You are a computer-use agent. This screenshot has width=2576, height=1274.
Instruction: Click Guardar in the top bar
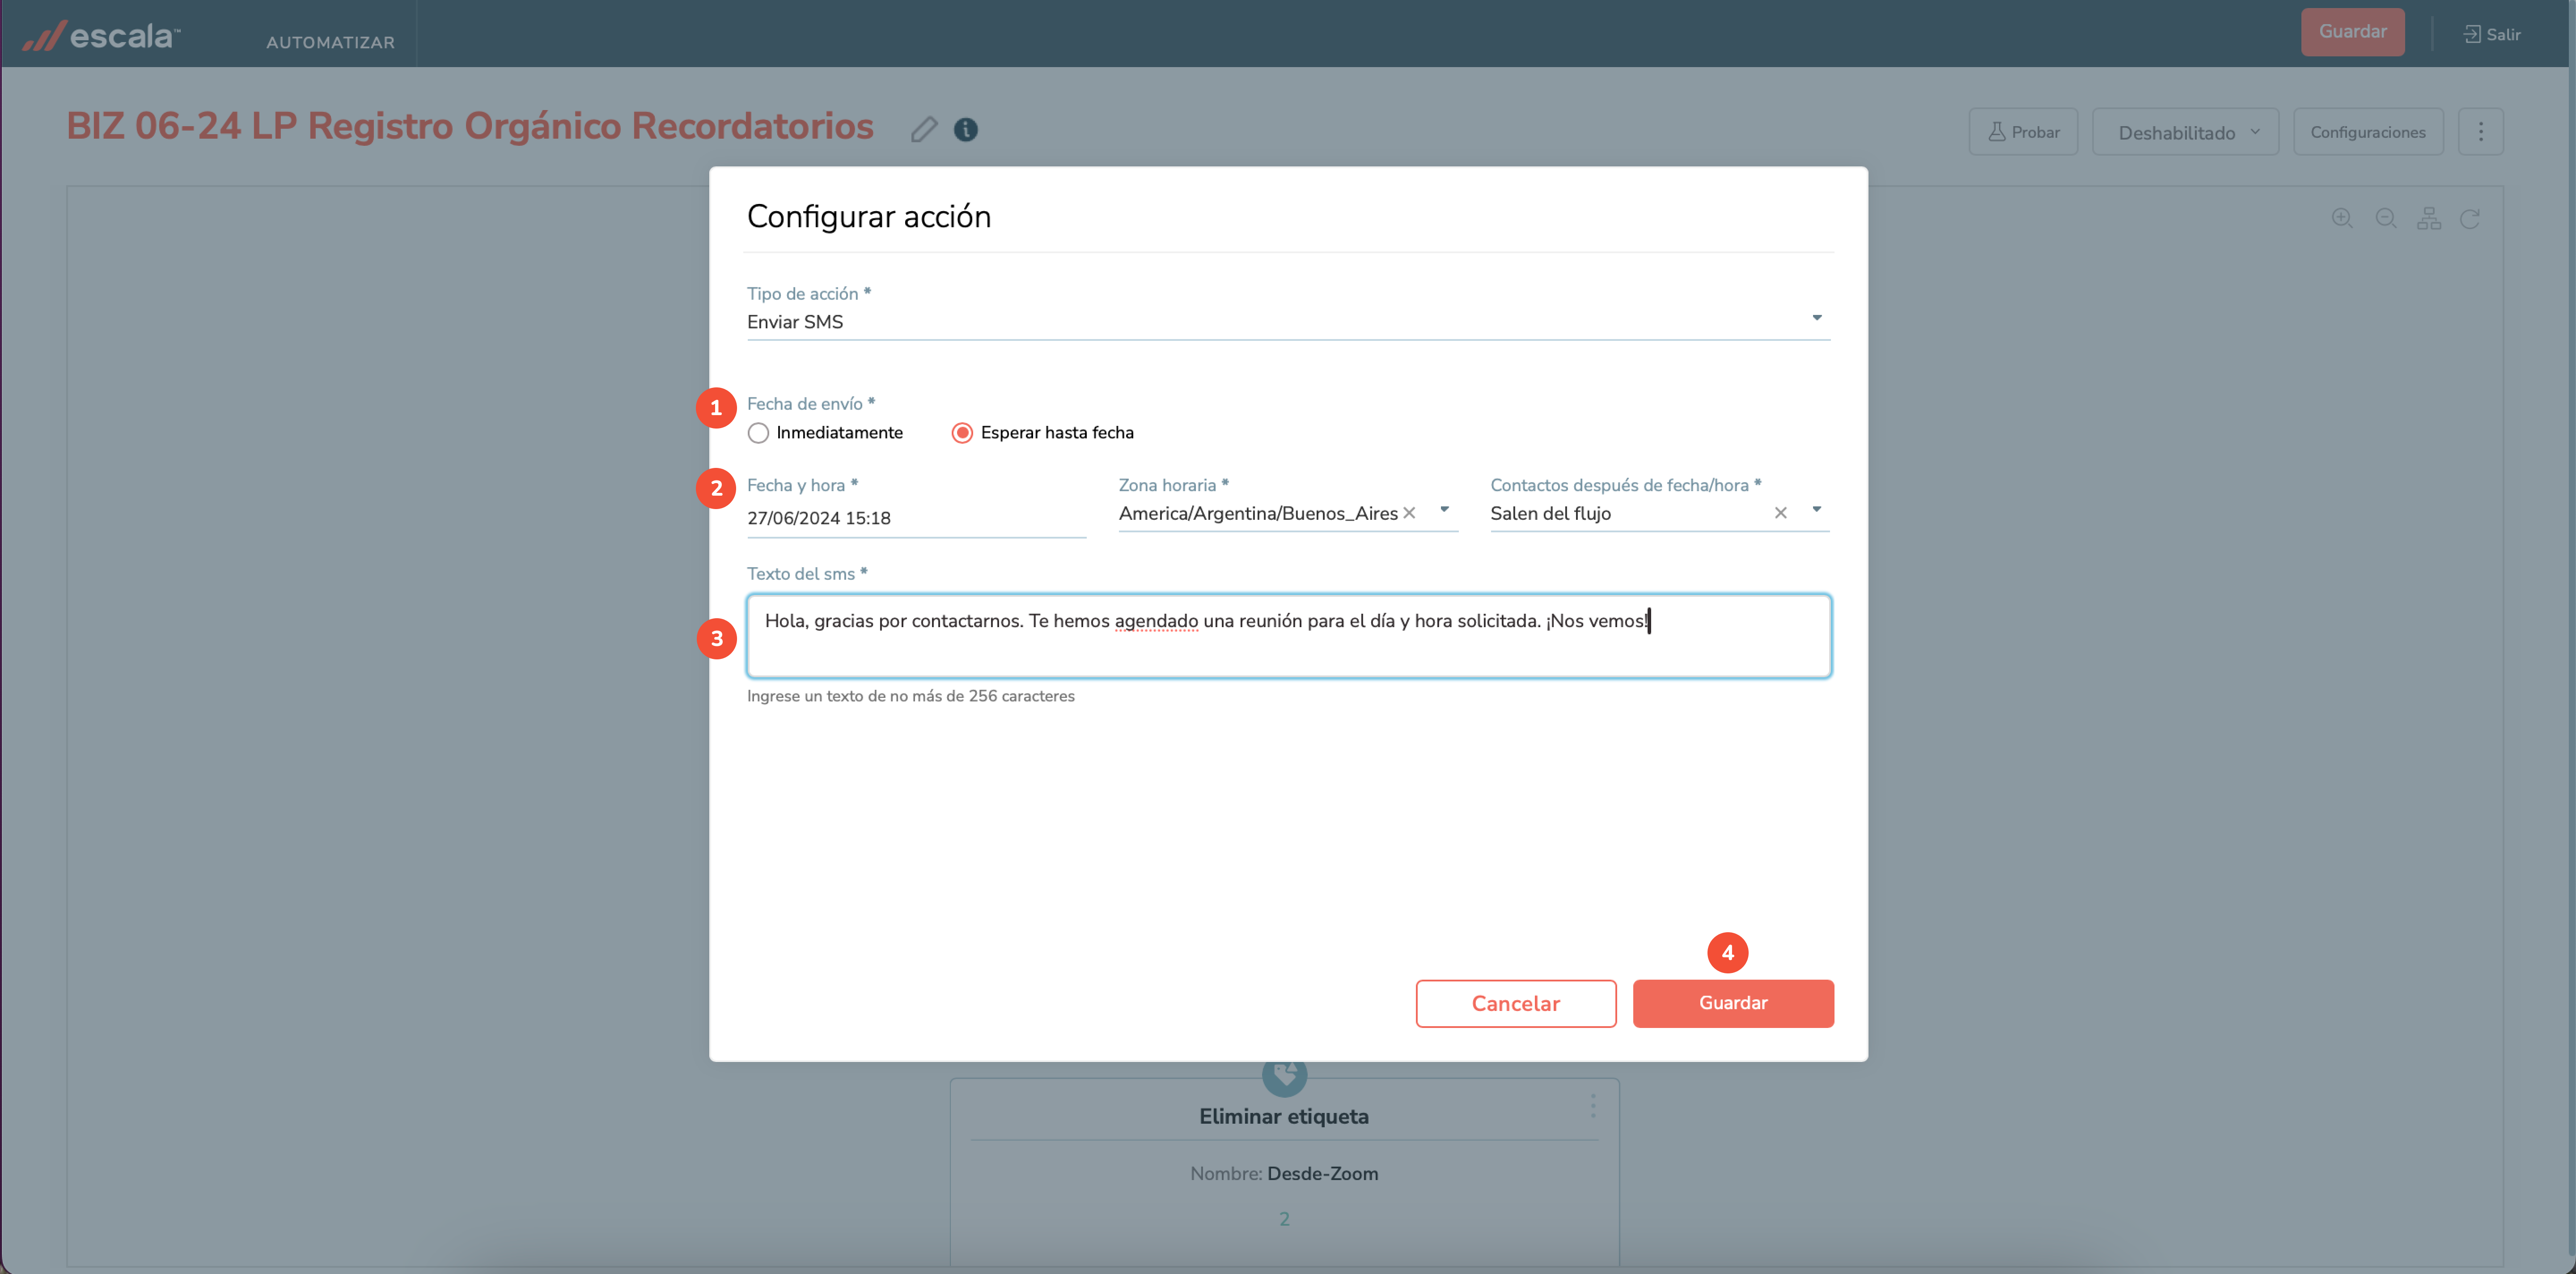click(2352, 32)
